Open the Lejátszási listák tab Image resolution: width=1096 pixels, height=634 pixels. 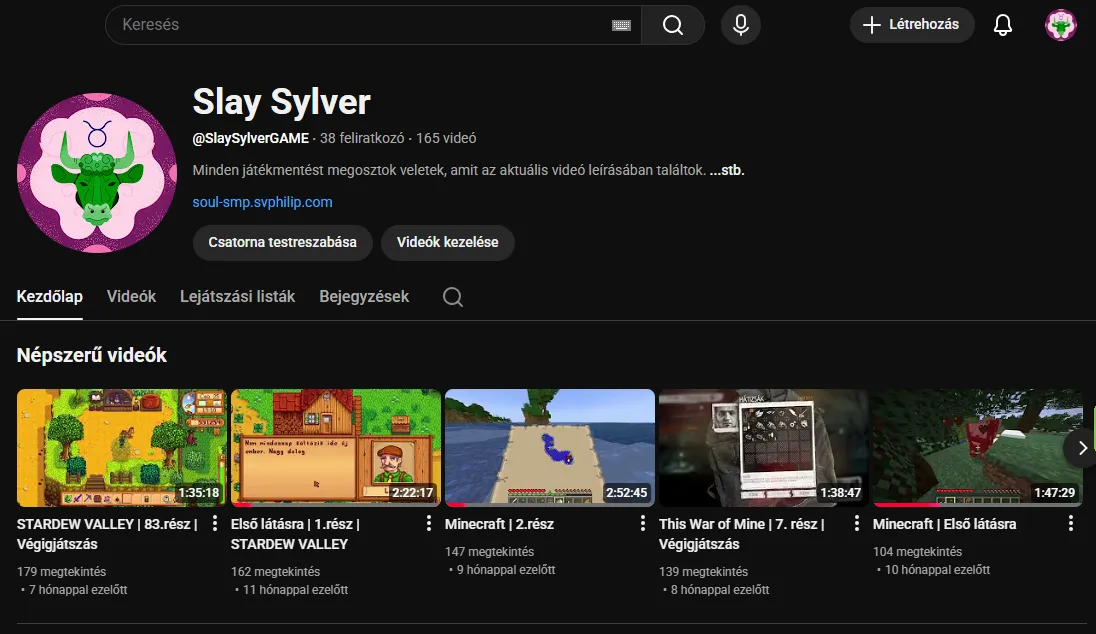click(238, 296)
